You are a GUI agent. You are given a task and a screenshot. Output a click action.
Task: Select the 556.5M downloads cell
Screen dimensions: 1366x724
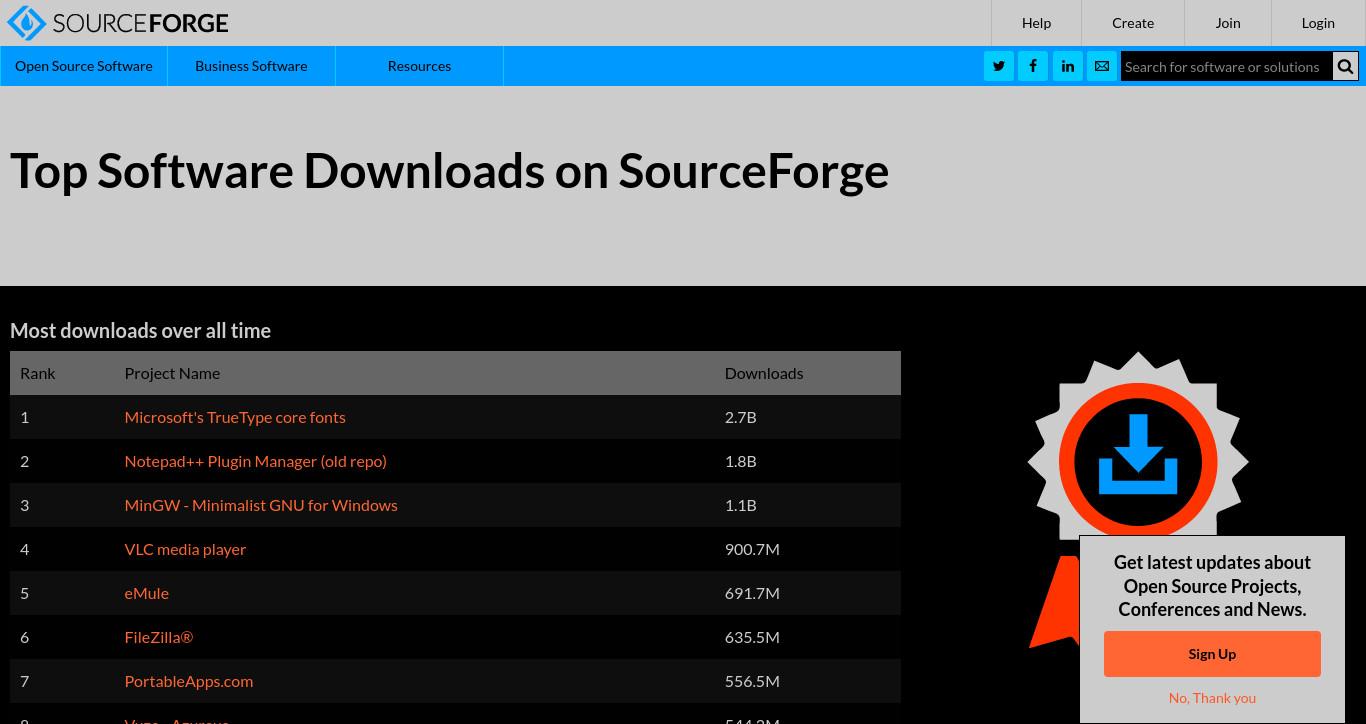752,681
